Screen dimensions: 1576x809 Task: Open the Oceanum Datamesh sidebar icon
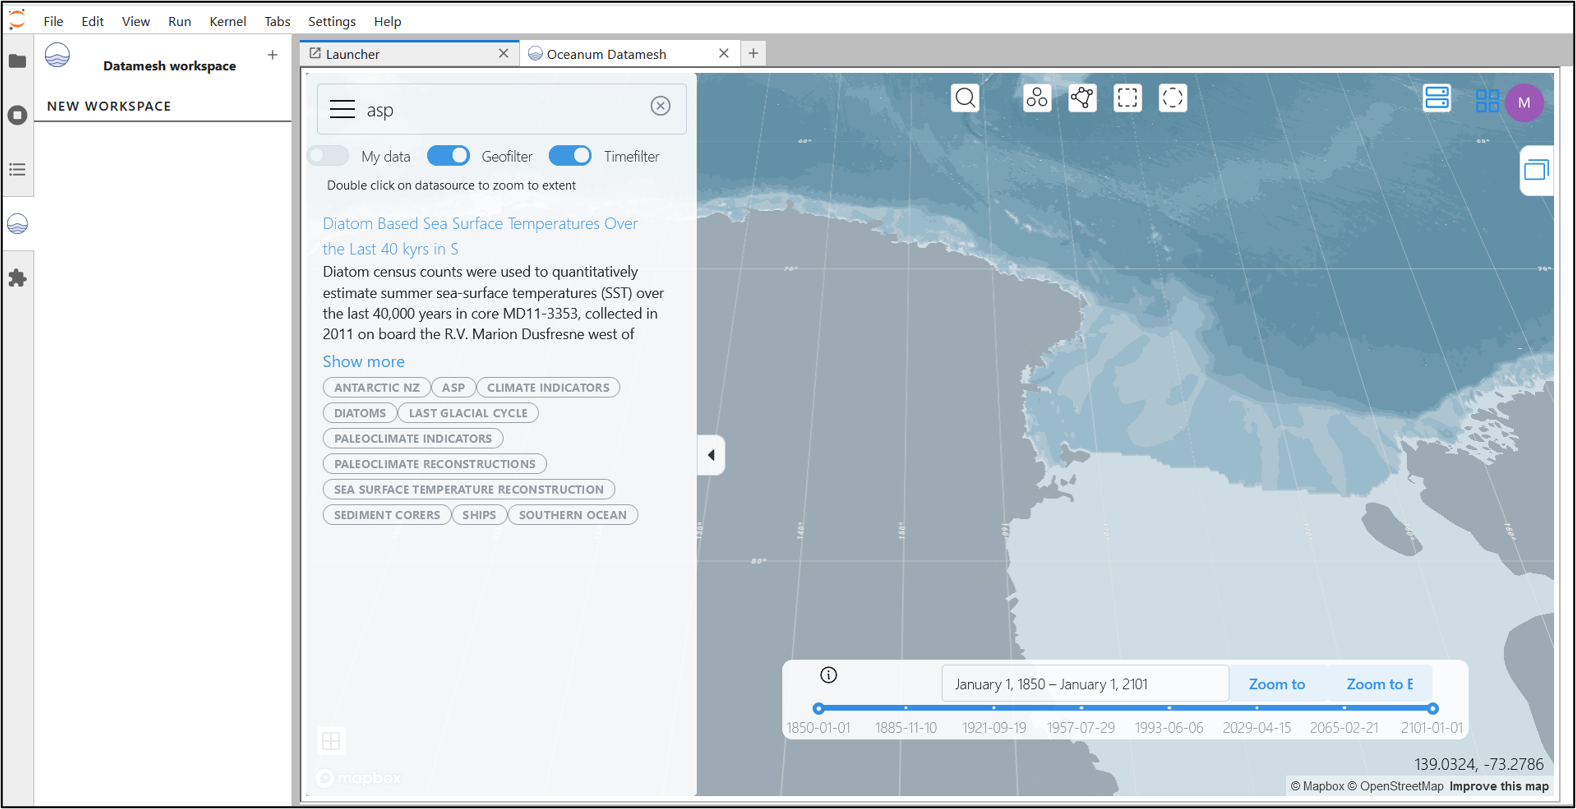(x=17, y=224)
